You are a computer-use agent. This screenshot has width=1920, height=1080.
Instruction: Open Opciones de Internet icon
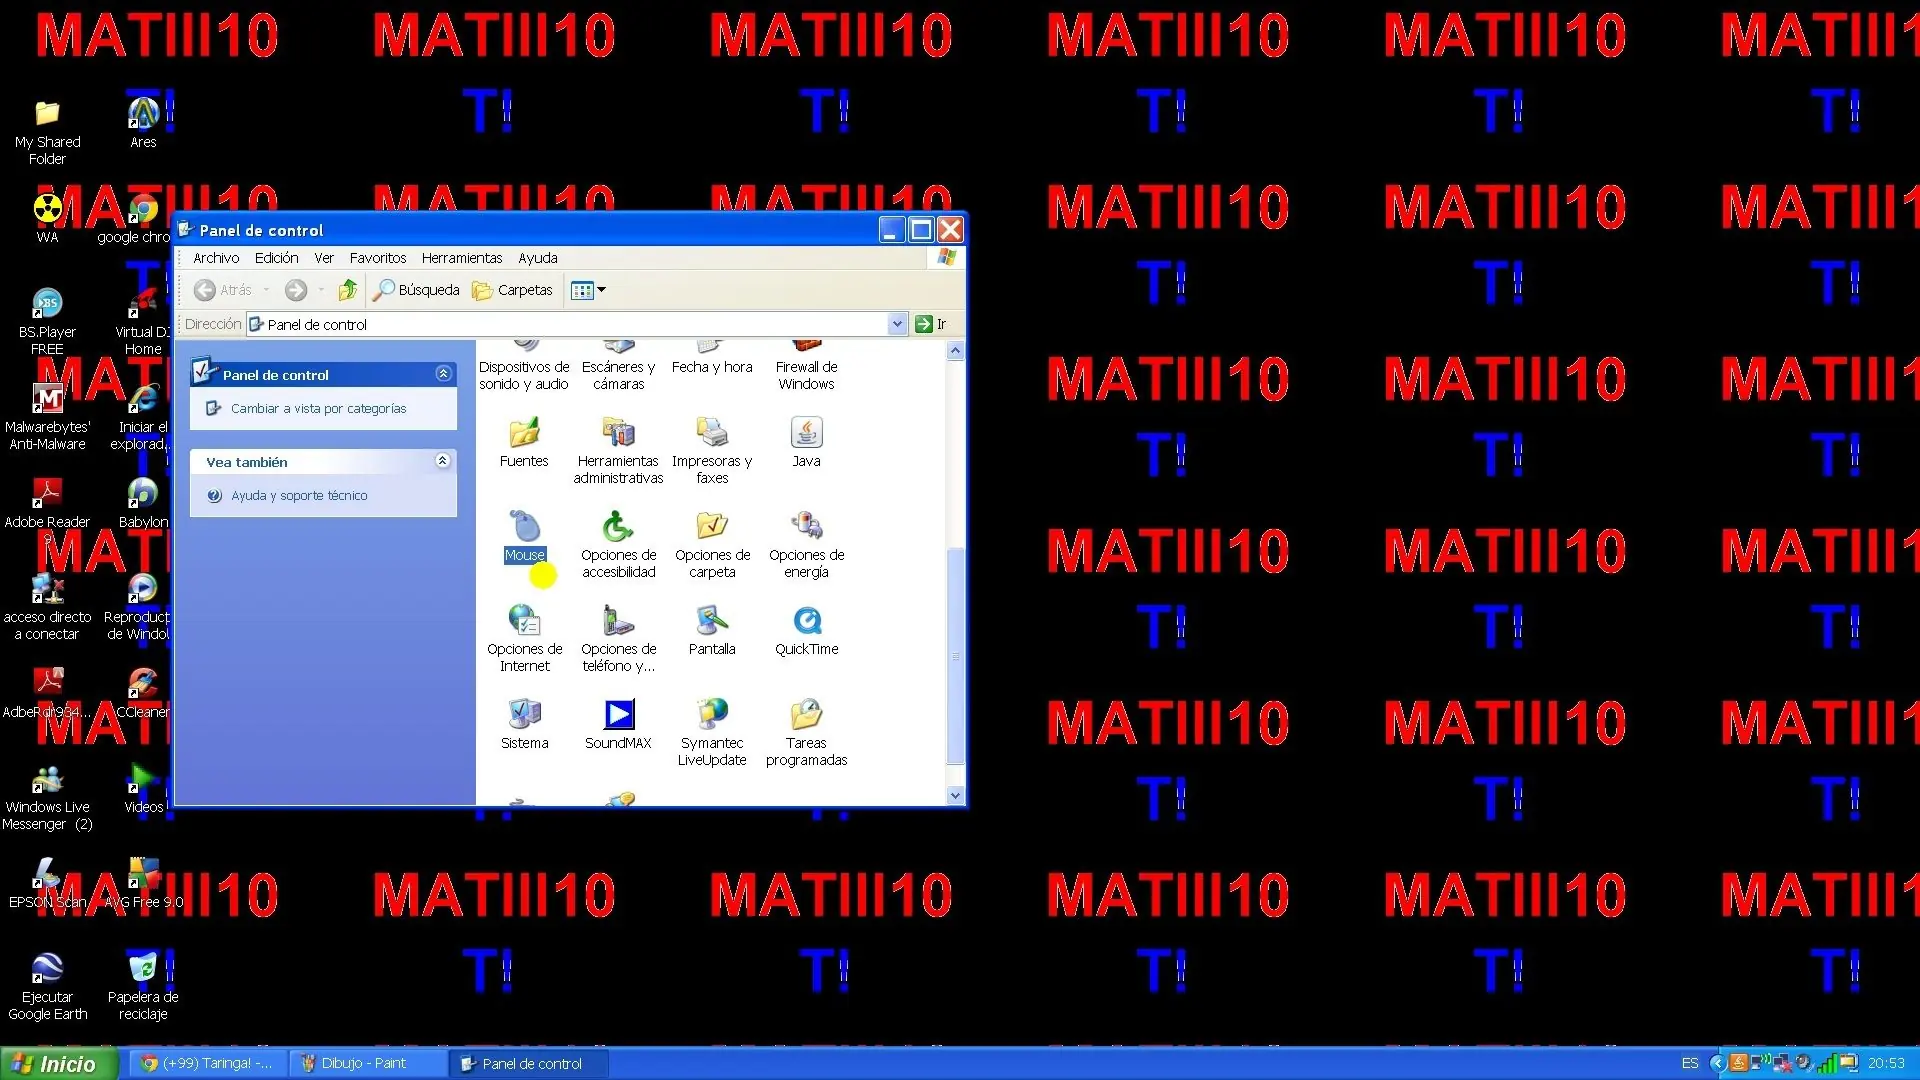pos(524,639)
